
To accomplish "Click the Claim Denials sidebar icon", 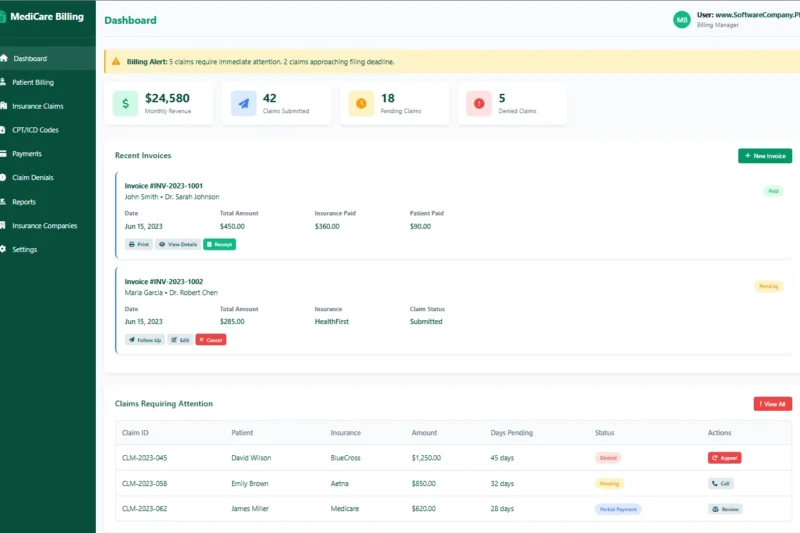I will [3, 177].
